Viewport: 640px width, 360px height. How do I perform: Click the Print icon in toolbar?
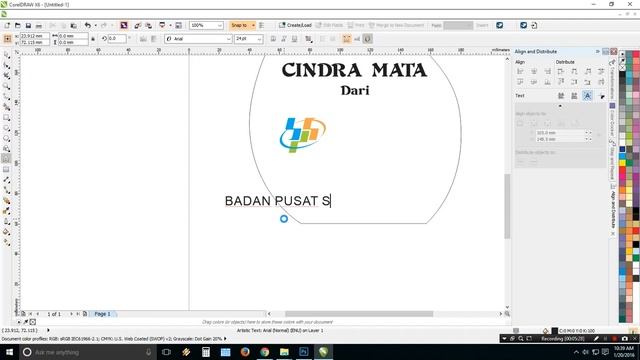39,25
